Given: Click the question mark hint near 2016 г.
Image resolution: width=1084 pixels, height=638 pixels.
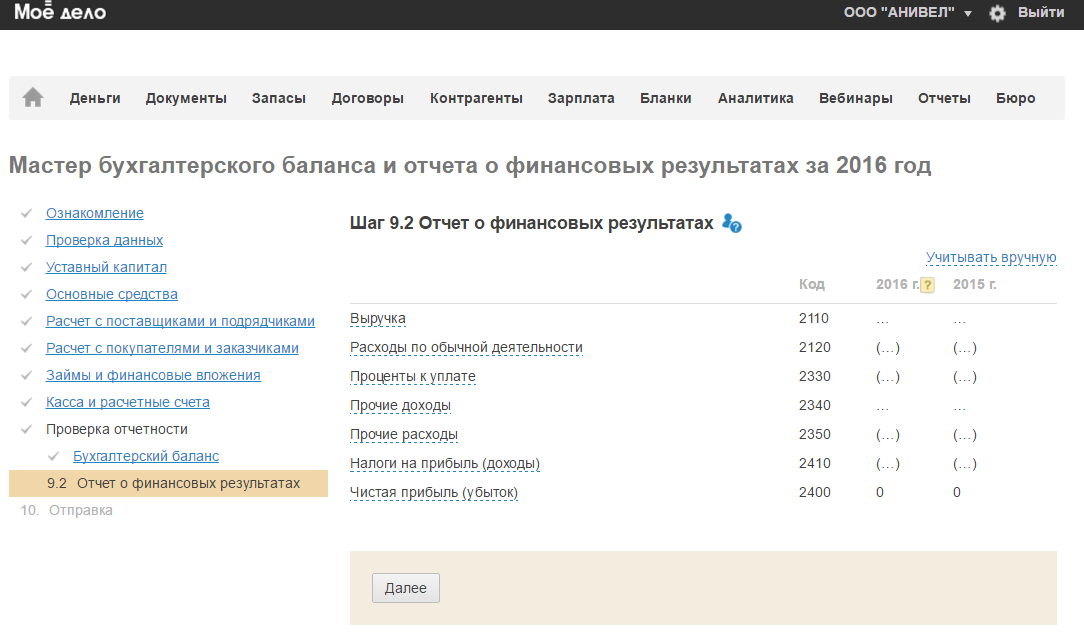Looking at the screenshot, I should (x=927, y=285).
